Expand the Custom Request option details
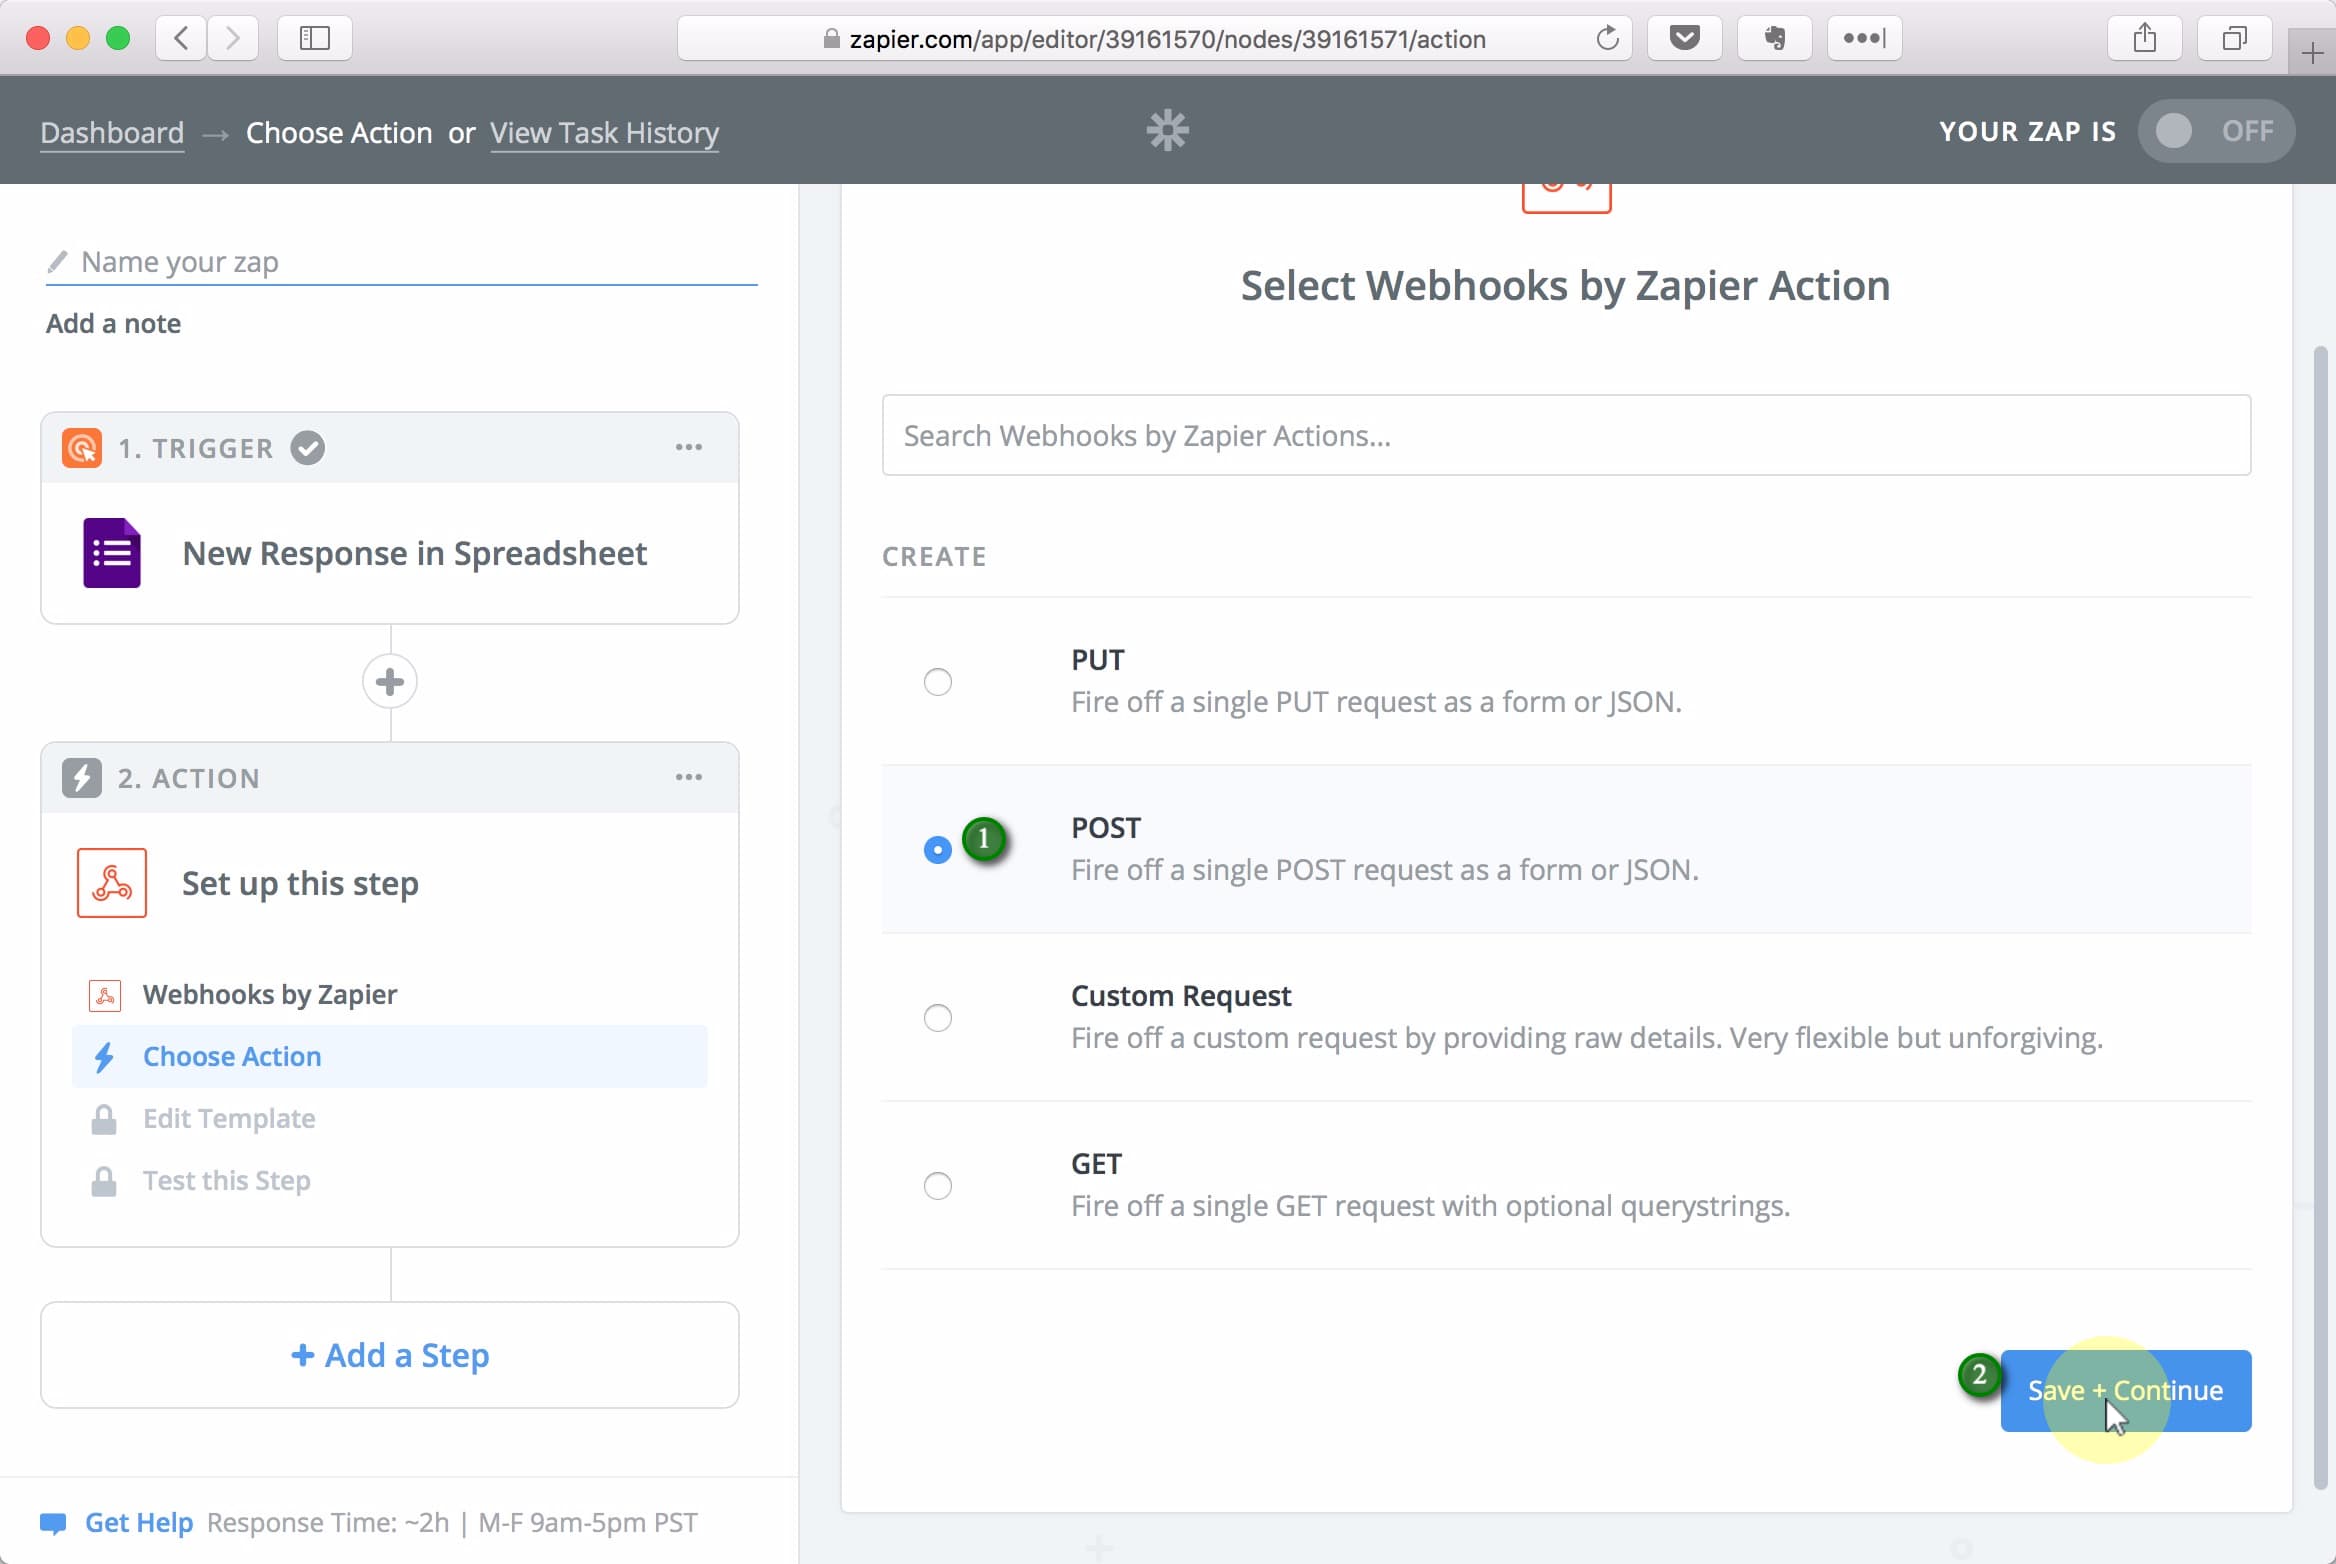 point(937,1018)
